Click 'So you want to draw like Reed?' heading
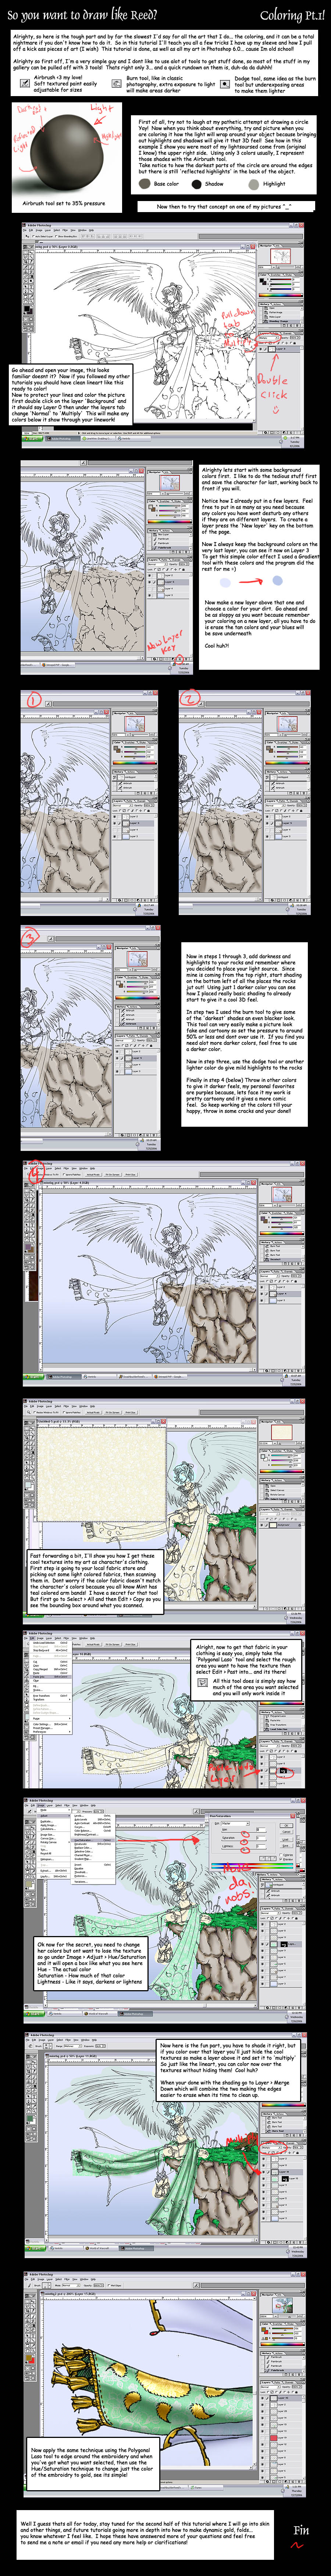The width and height of the screenshot is (331, 2576). 82,15
